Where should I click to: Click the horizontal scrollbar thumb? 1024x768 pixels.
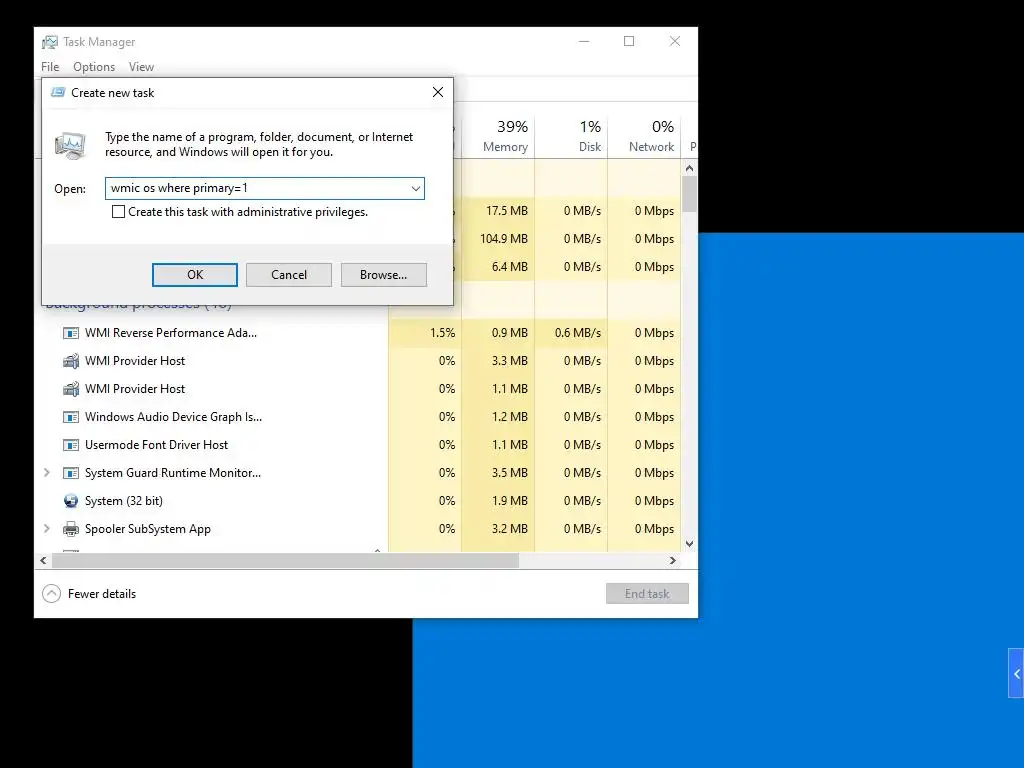(x=285, y=560)
